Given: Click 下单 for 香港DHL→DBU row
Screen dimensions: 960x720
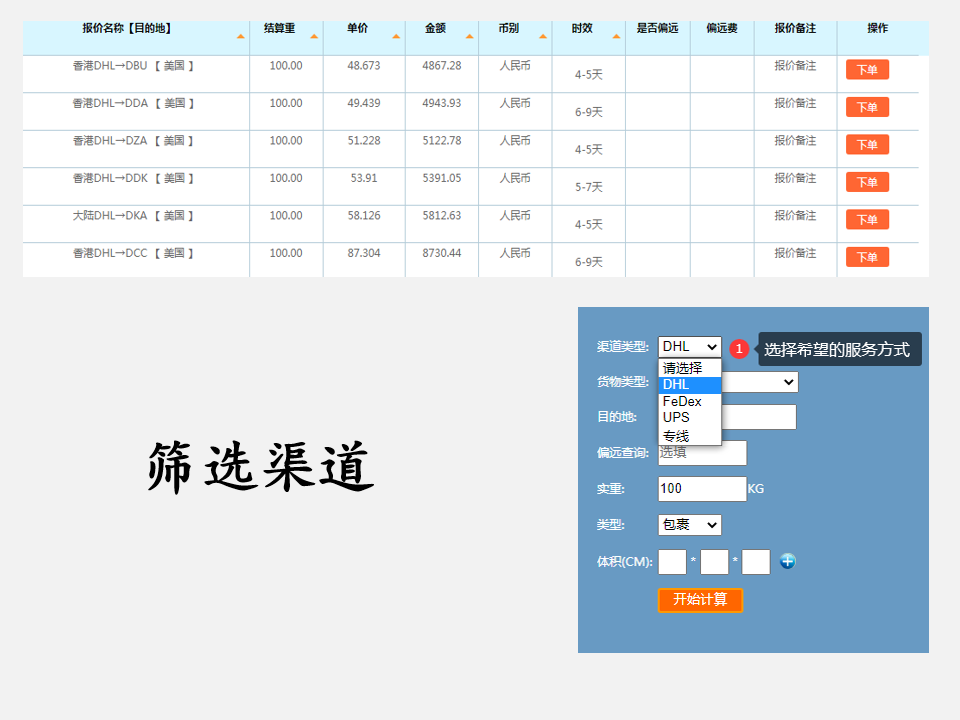Looking at the screenshot, I should click(x=867, y=70).
